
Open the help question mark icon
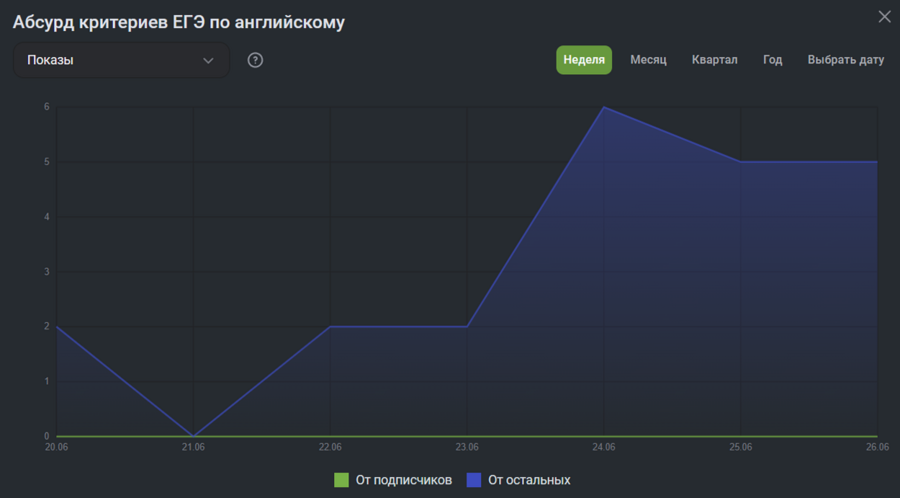[255, 60]
